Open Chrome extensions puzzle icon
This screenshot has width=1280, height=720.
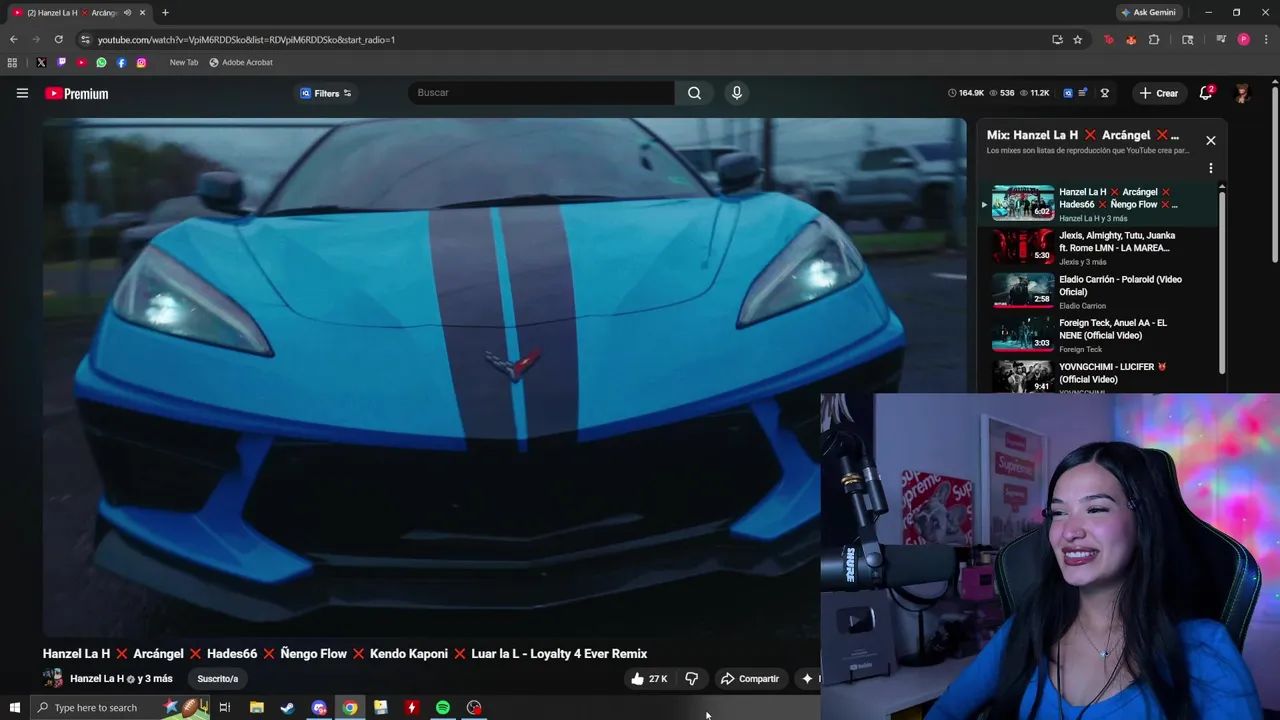click(1154, 40)
